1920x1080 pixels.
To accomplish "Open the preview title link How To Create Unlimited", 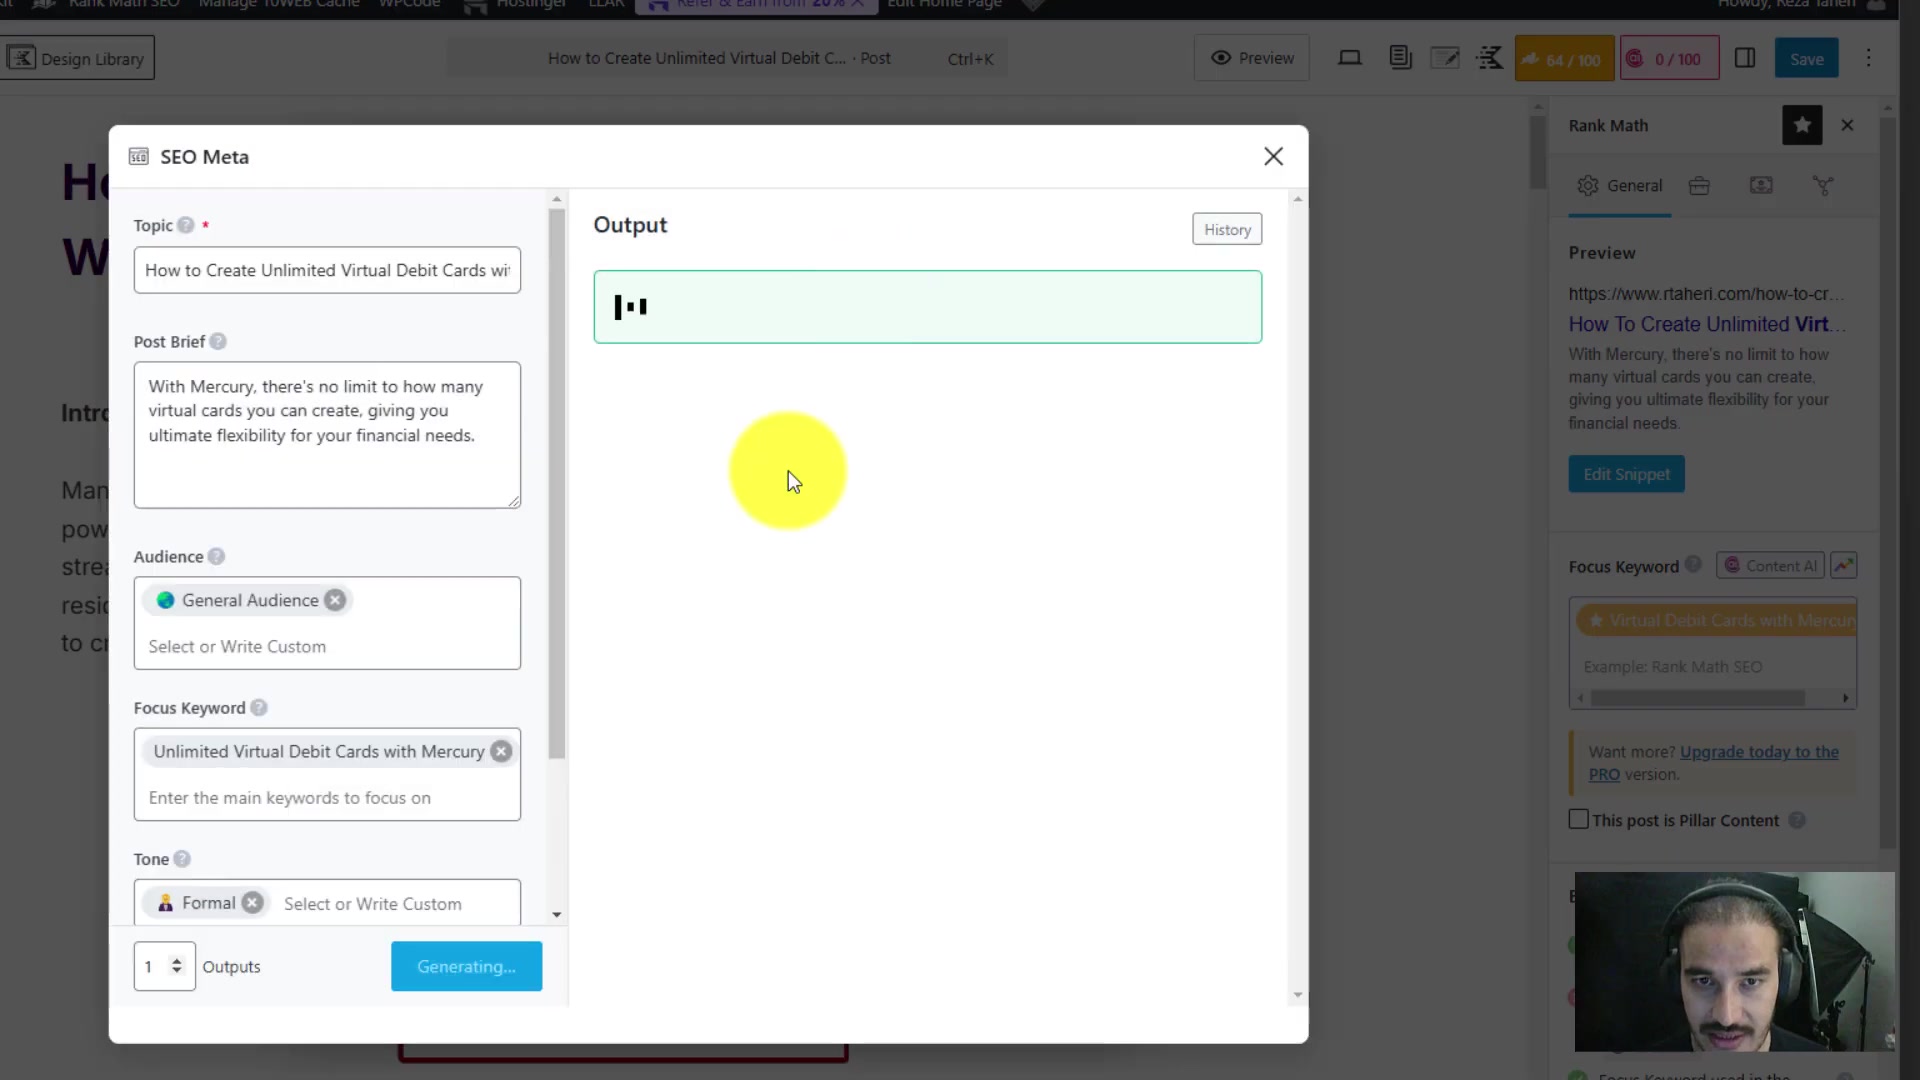I will pyautogui.click(x=1706, y=325).
